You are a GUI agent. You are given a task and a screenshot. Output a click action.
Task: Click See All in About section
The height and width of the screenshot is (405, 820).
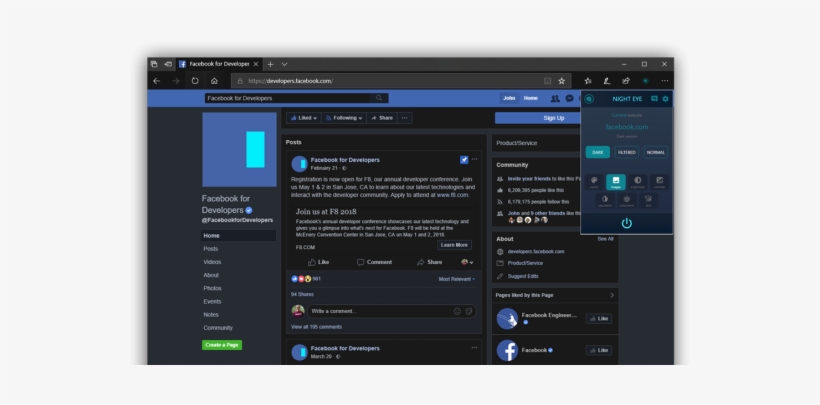pos(606,239)
